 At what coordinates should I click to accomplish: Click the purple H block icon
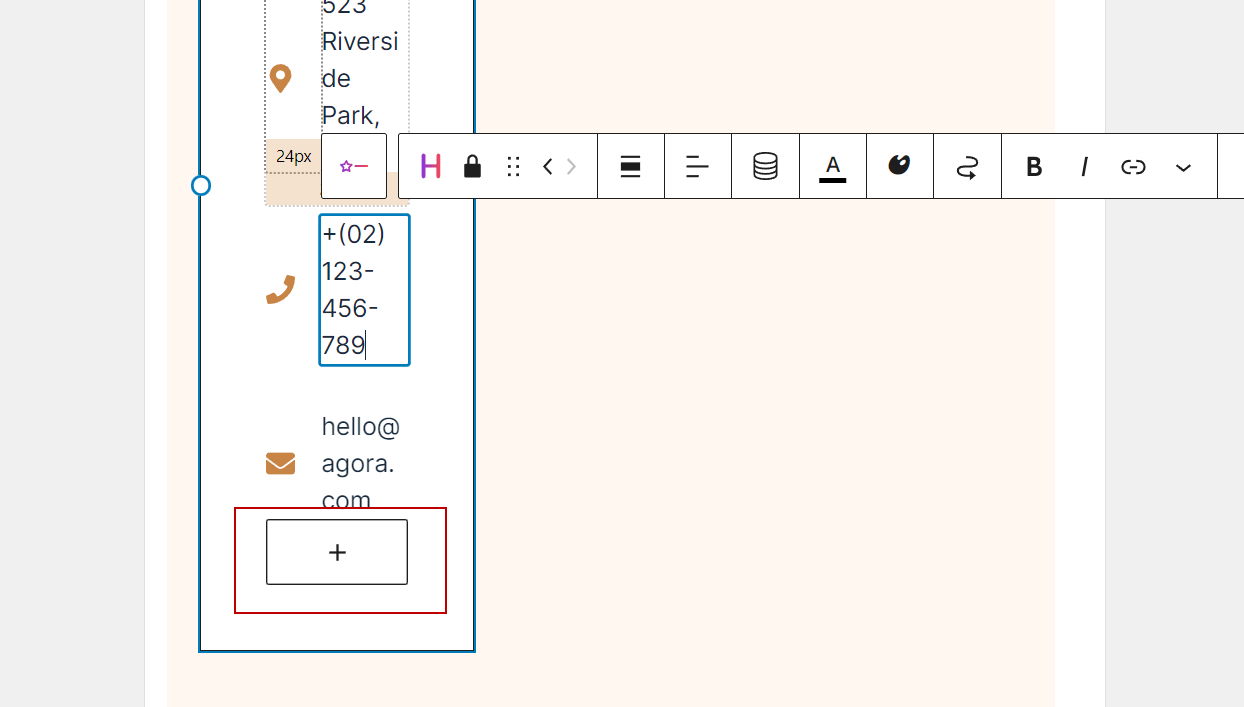pos(431,166)
